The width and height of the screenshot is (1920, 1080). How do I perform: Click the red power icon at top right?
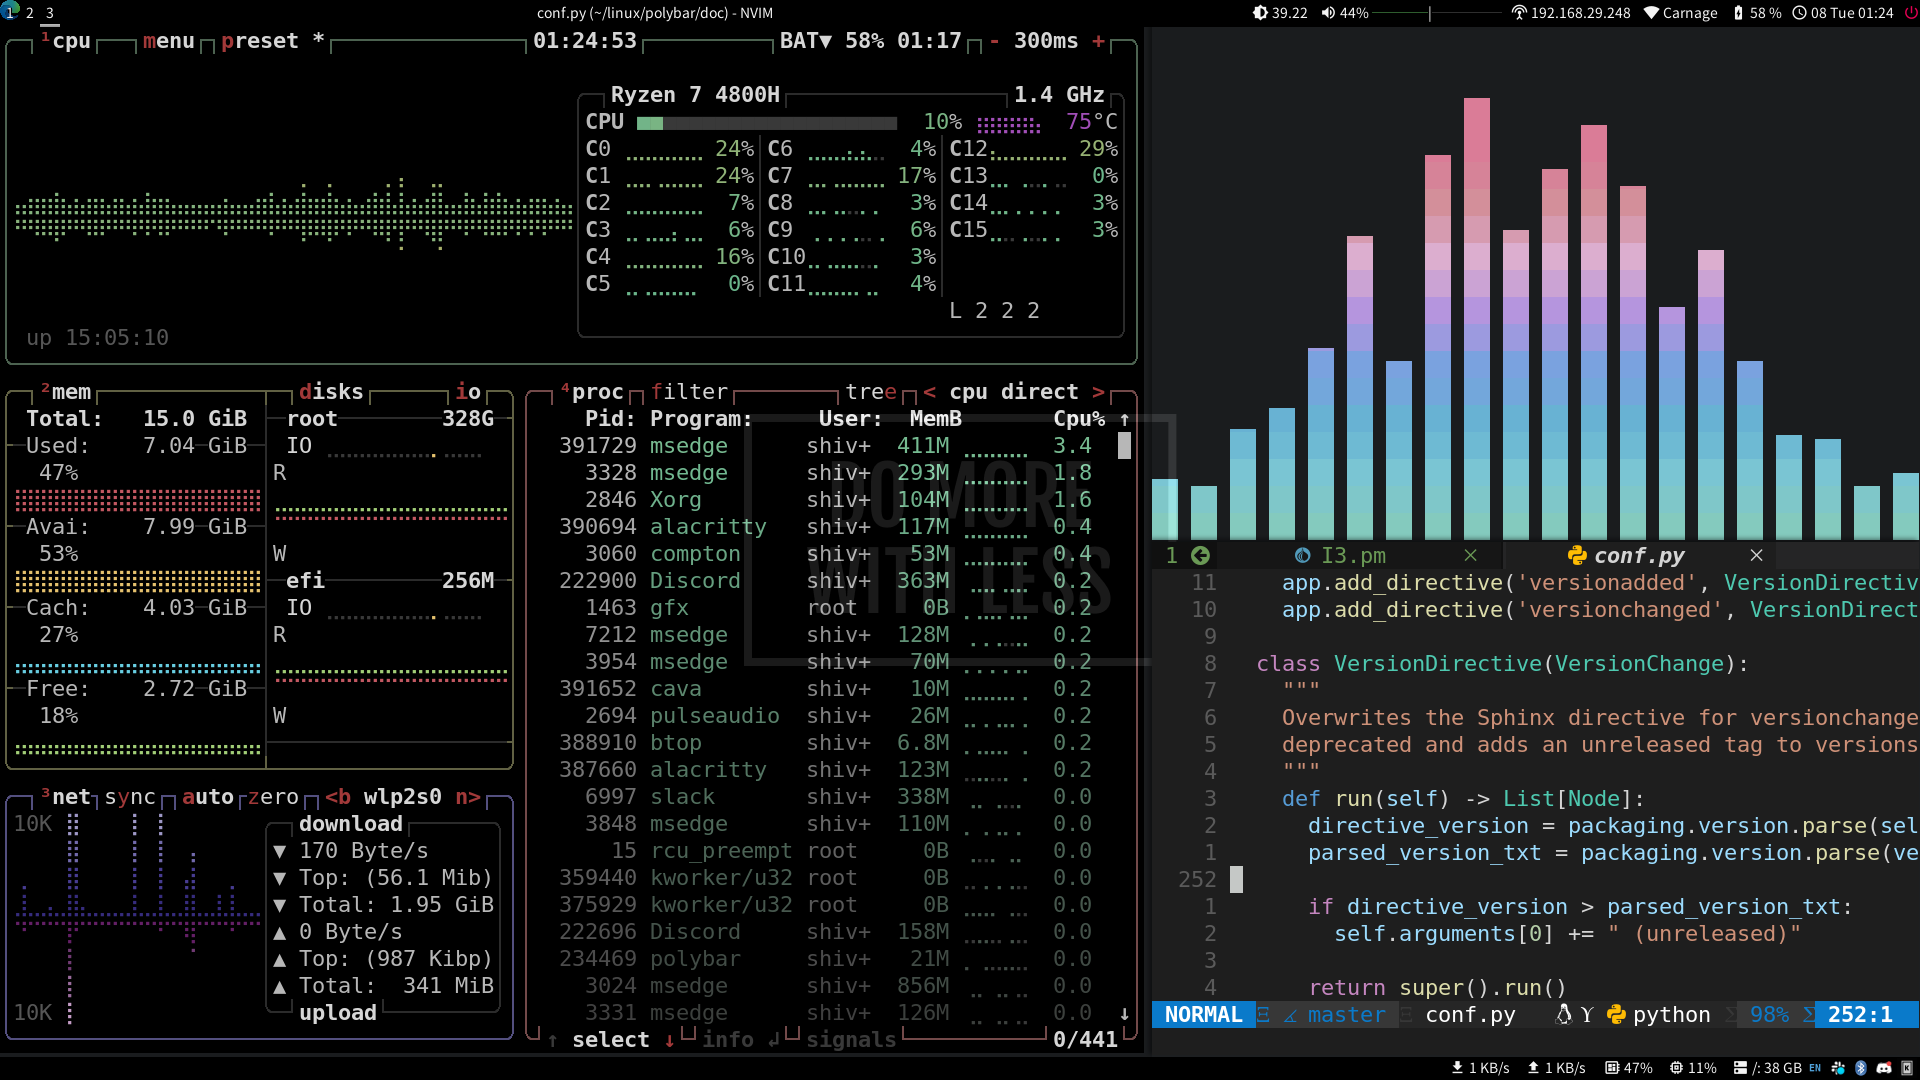coord(1910,13)
